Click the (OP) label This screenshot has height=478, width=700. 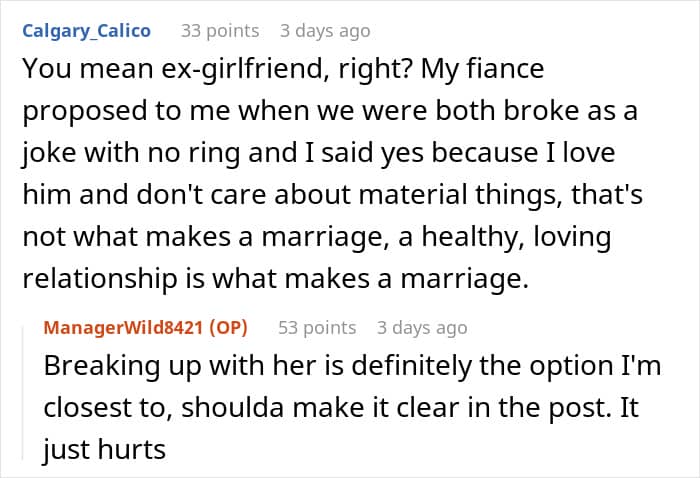point(230,327)
